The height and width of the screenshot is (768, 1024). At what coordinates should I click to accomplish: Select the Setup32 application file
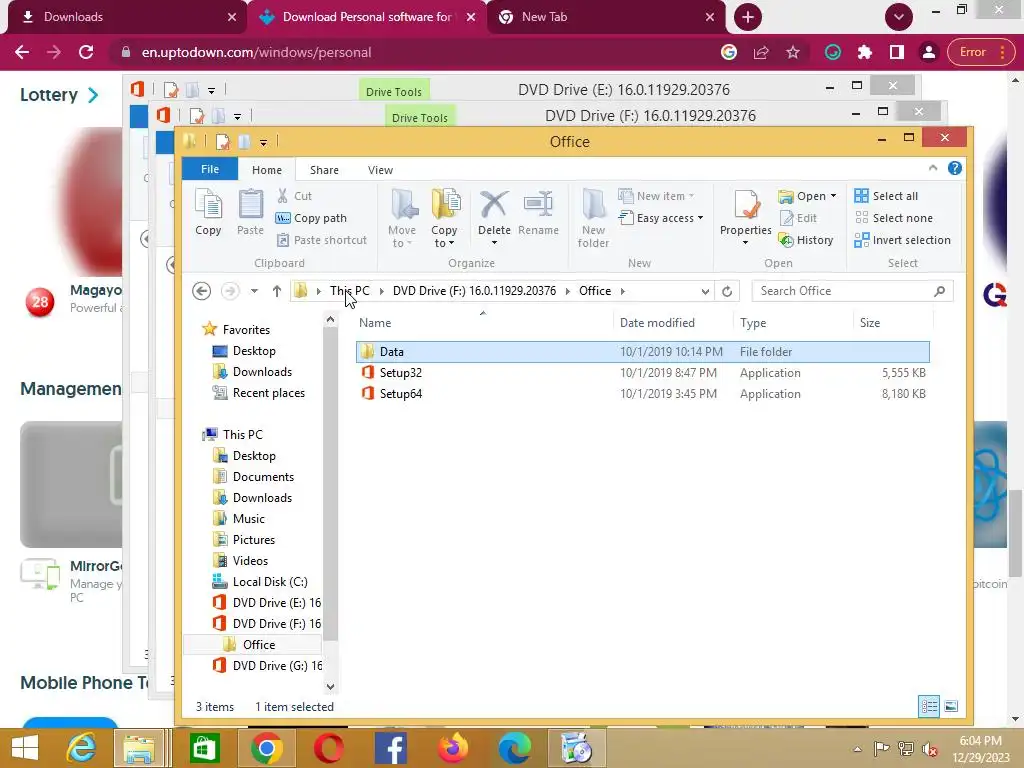click(x=643, y=373)
